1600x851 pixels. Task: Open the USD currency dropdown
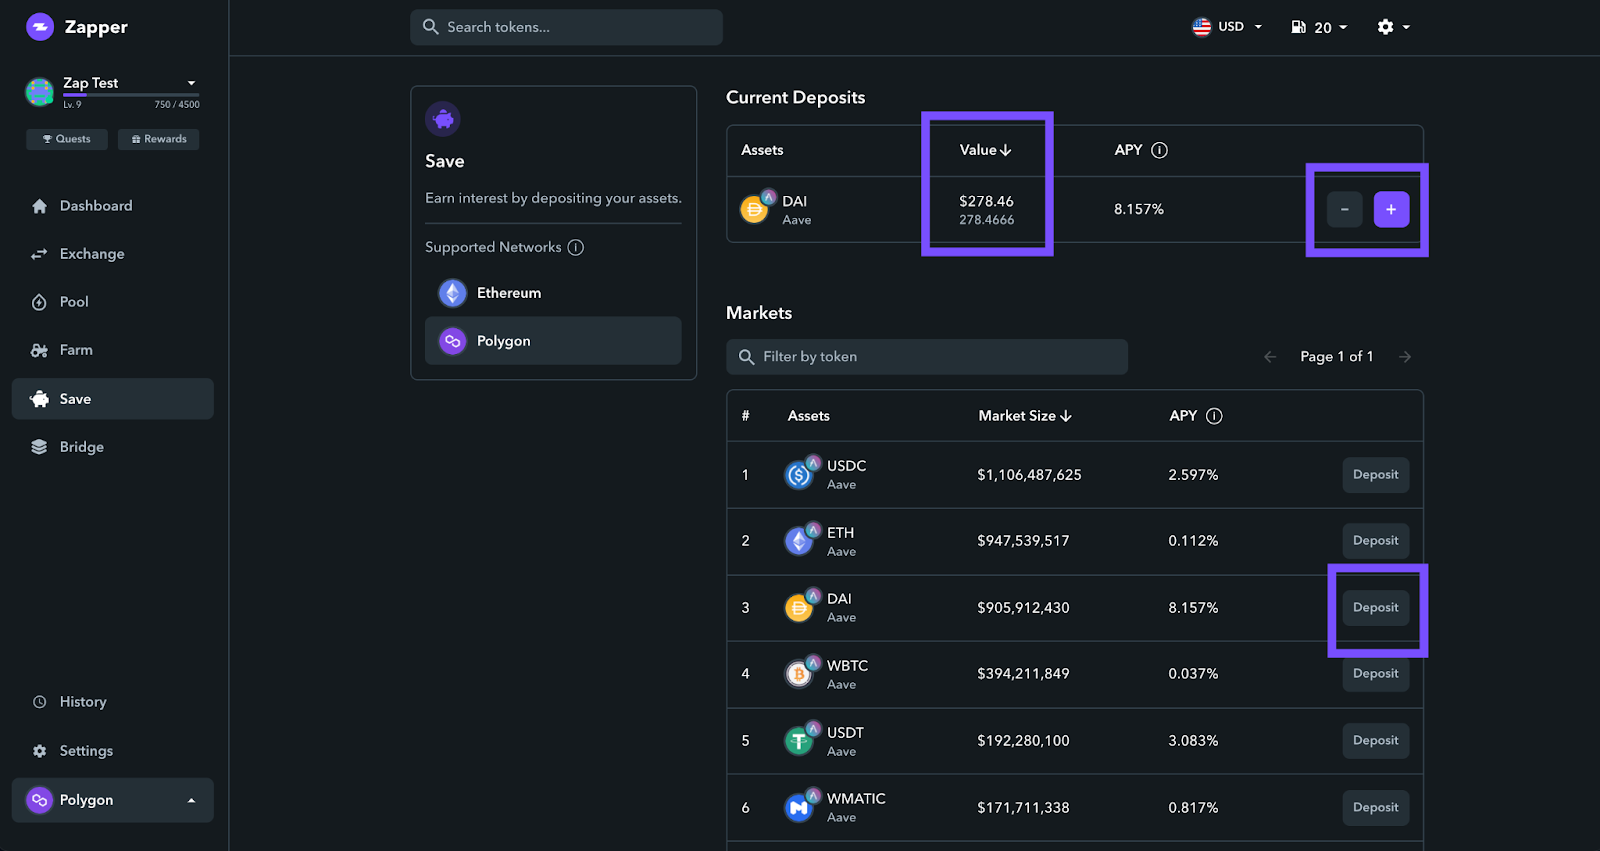1228,27
